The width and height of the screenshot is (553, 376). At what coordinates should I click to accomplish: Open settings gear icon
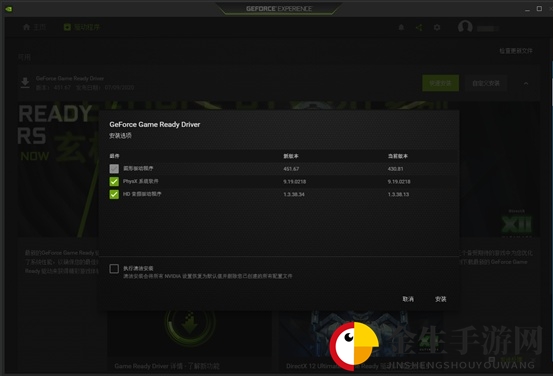[x=437, y=27]
